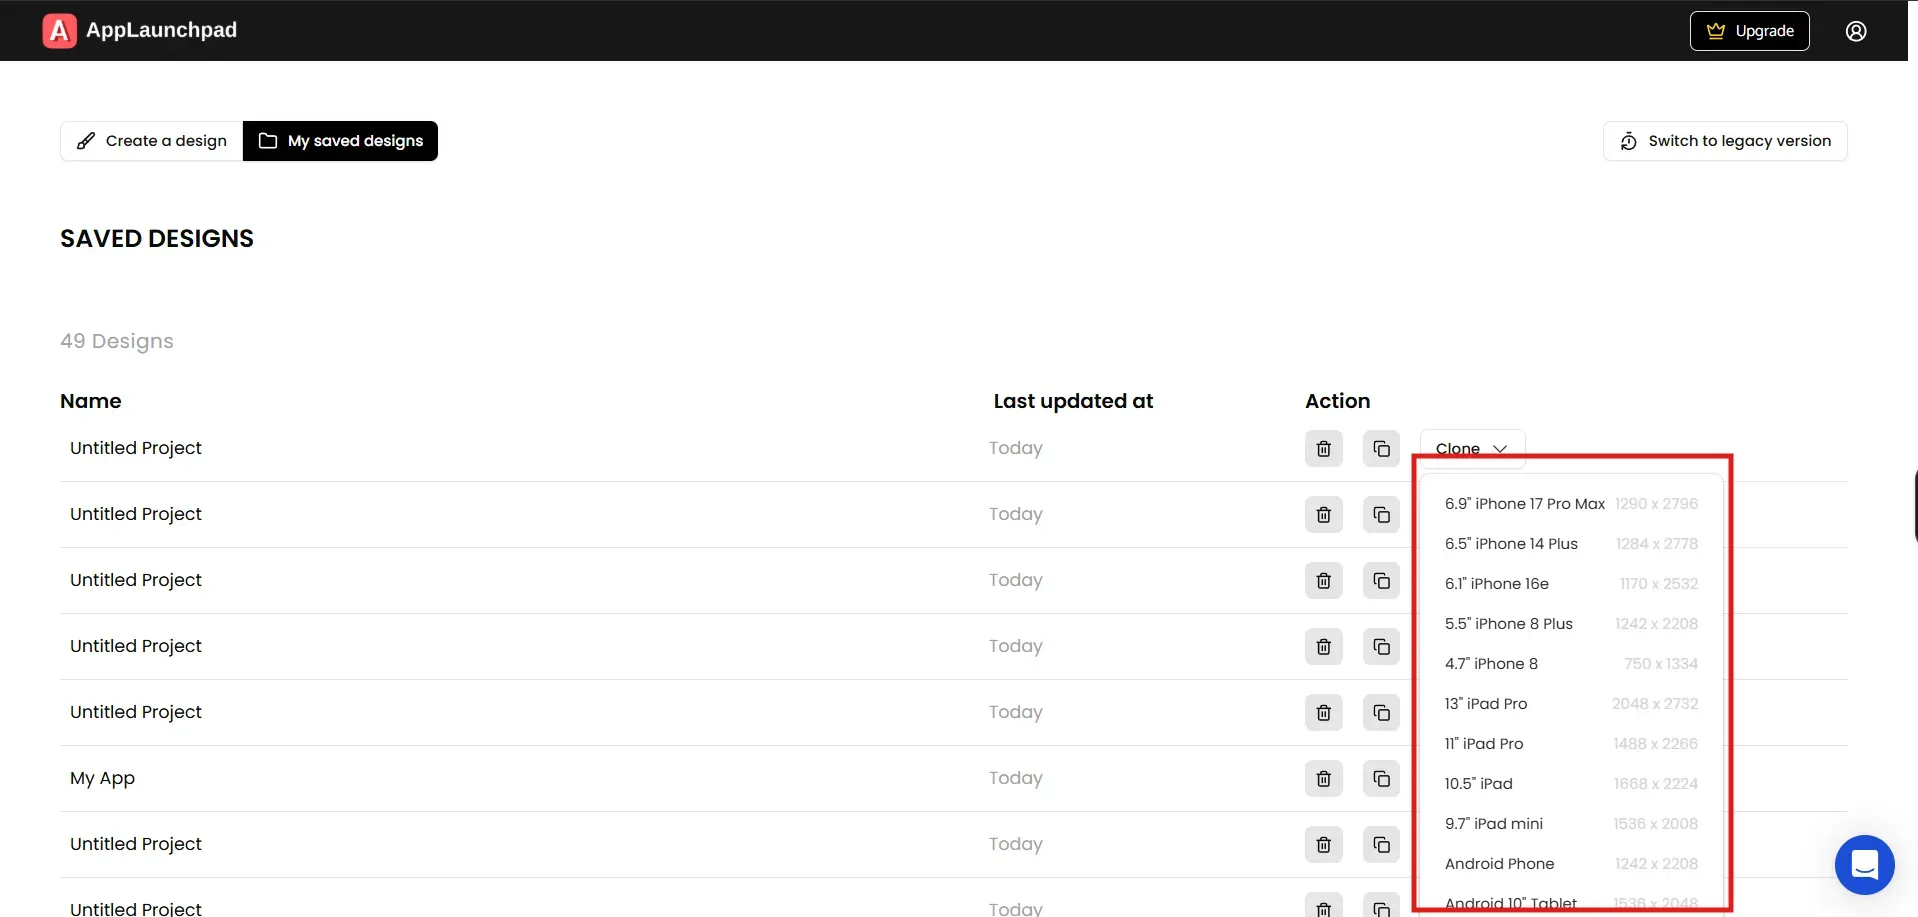Open the Clone size dropdown
The image size is (1918, 917).
click(1472, 448)
